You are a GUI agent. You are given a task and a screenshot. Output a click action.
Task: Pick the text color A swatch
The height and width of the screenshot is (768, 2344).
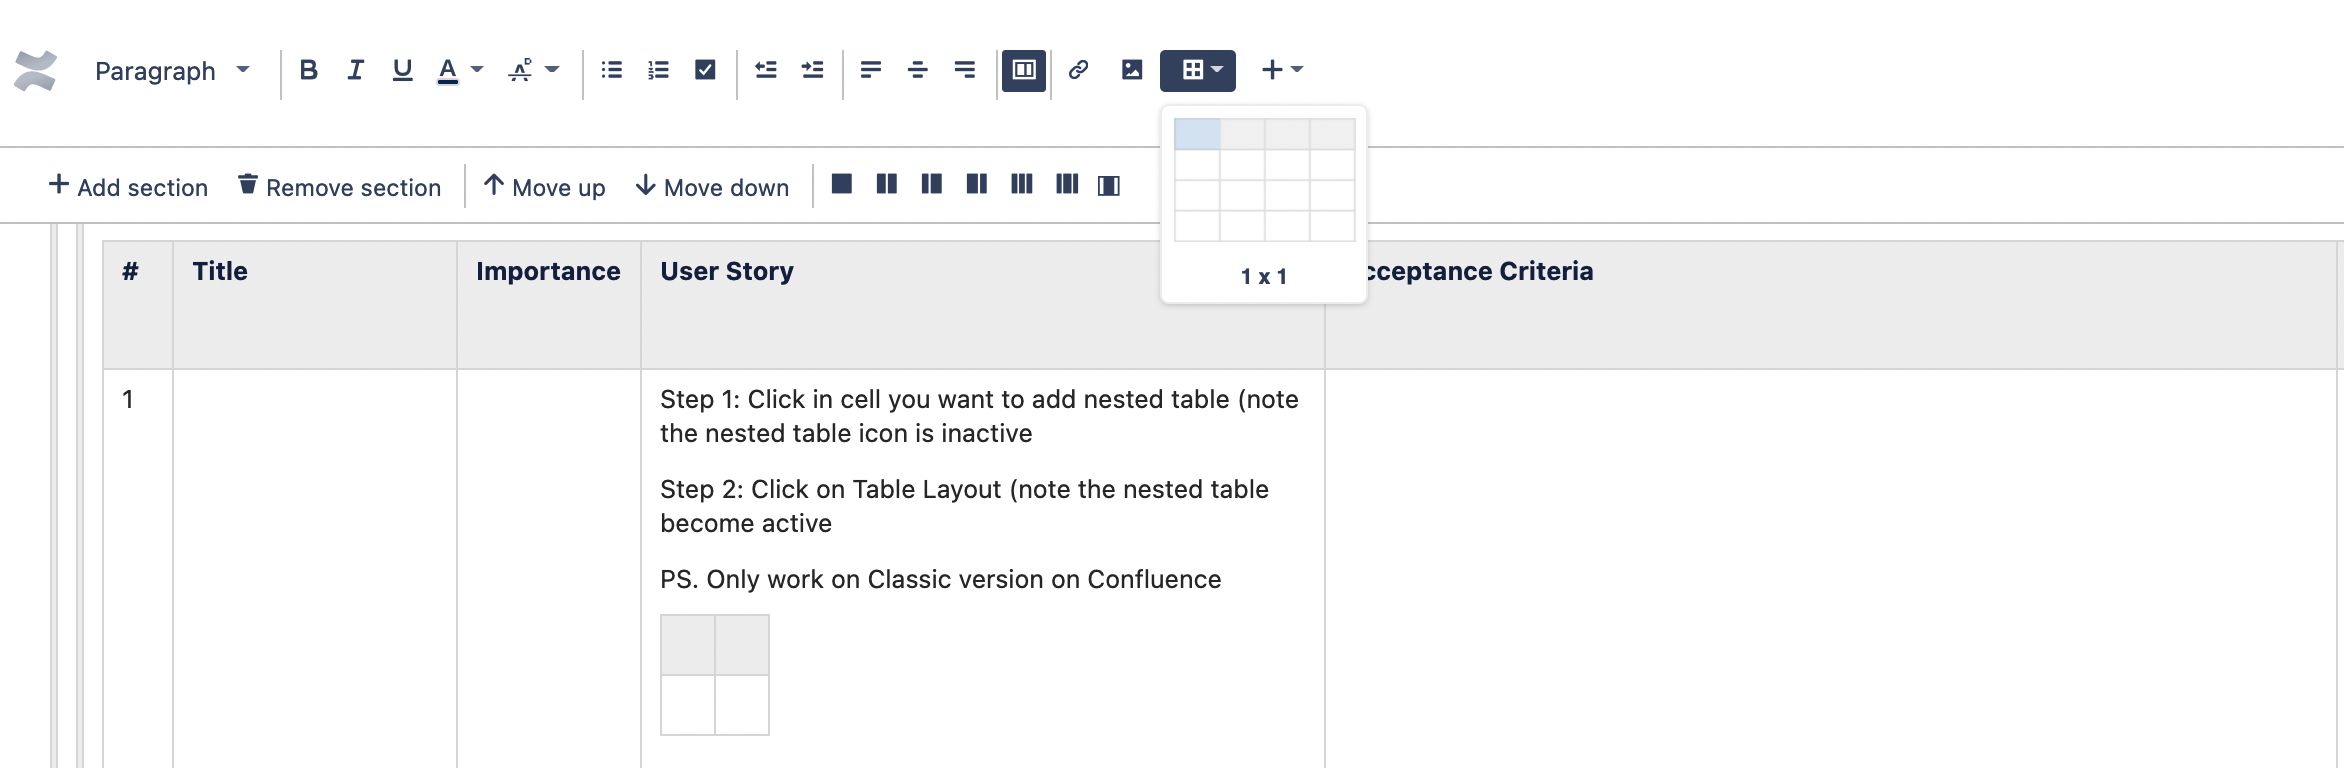448,70
